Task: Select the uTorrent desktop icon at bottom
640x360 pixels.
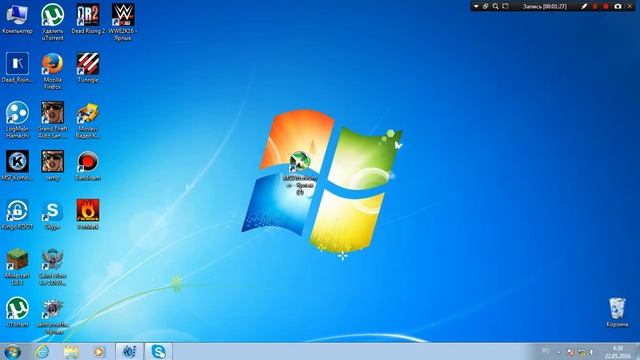Action: coord(17,312)
